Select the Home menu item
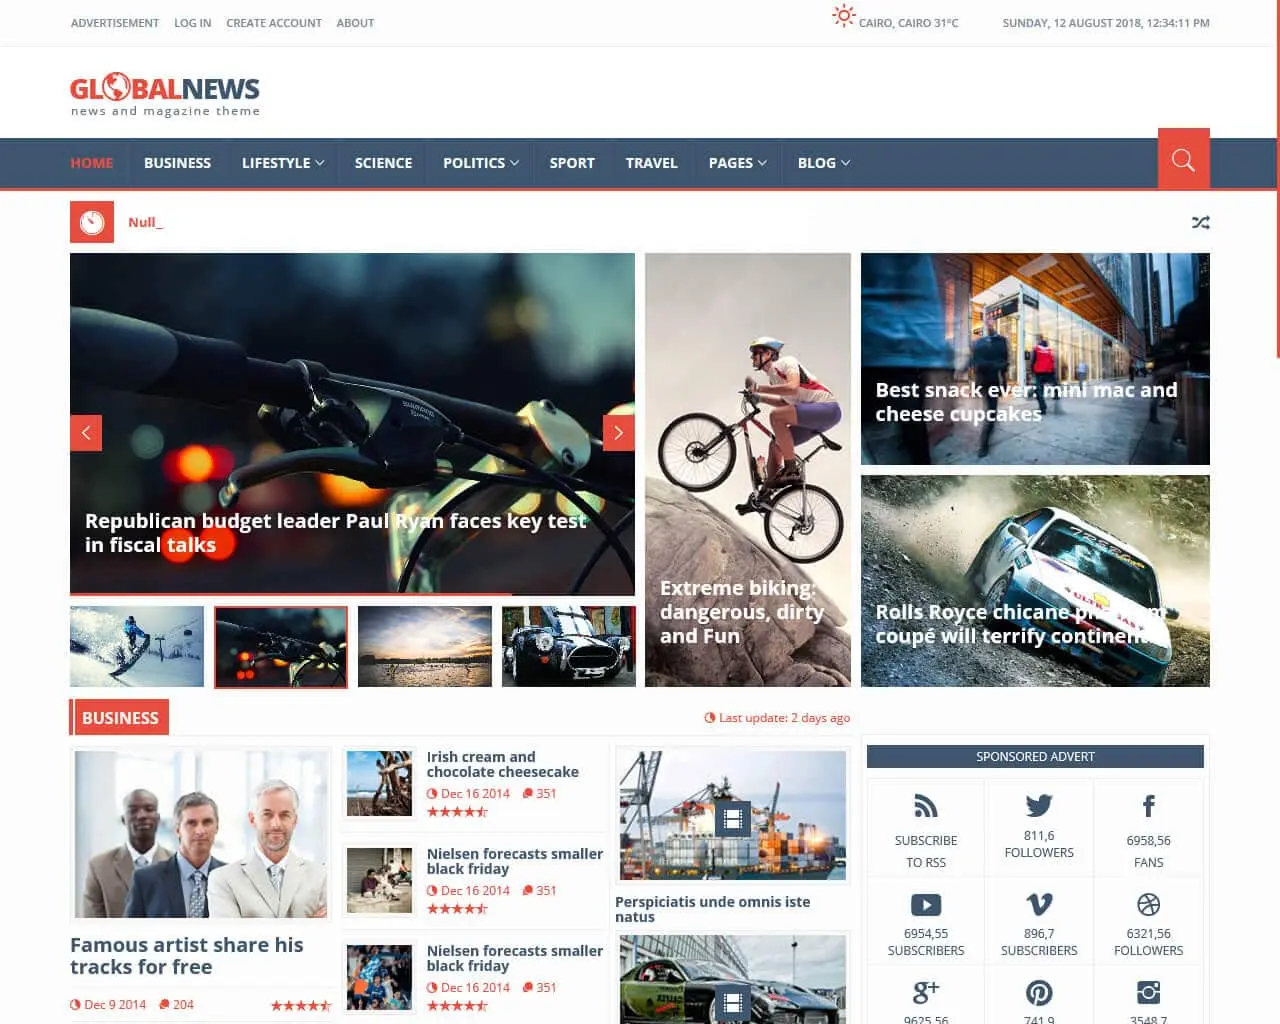This screenshot has width=1280, height=1024. pos(92,163)
